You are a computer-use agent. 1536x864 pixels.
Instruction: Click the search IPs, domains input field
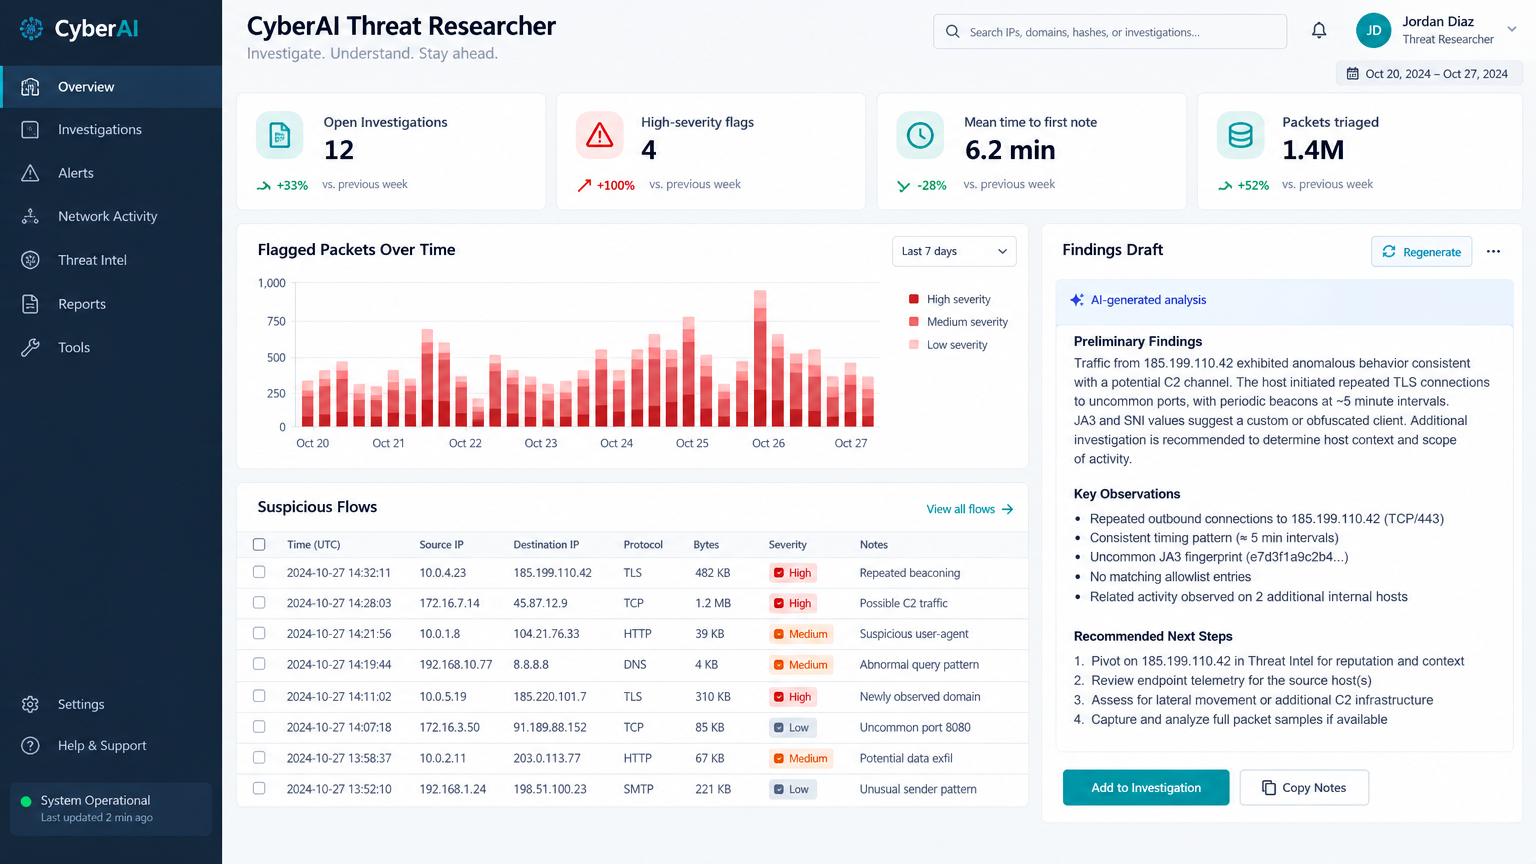click(1110, 32)
